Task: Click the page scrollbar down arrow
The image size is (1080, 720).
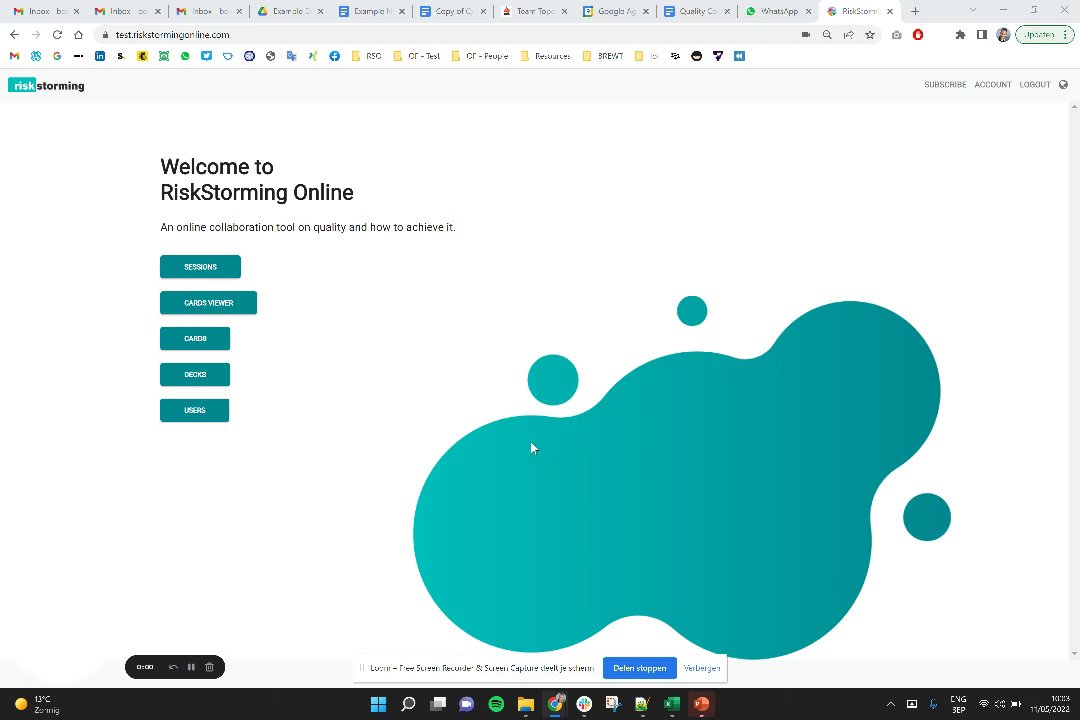Action: click(1074, 653)
